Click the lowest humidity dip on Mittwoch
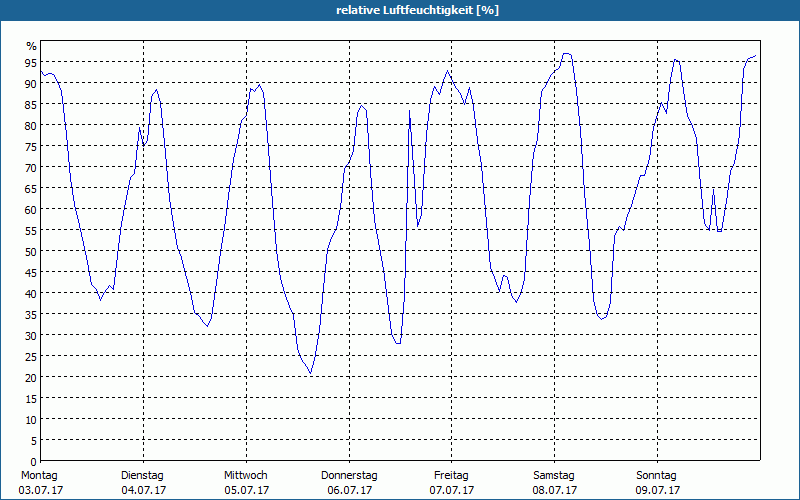The width and height of the screenshot is (800, 500). [310, 373]
